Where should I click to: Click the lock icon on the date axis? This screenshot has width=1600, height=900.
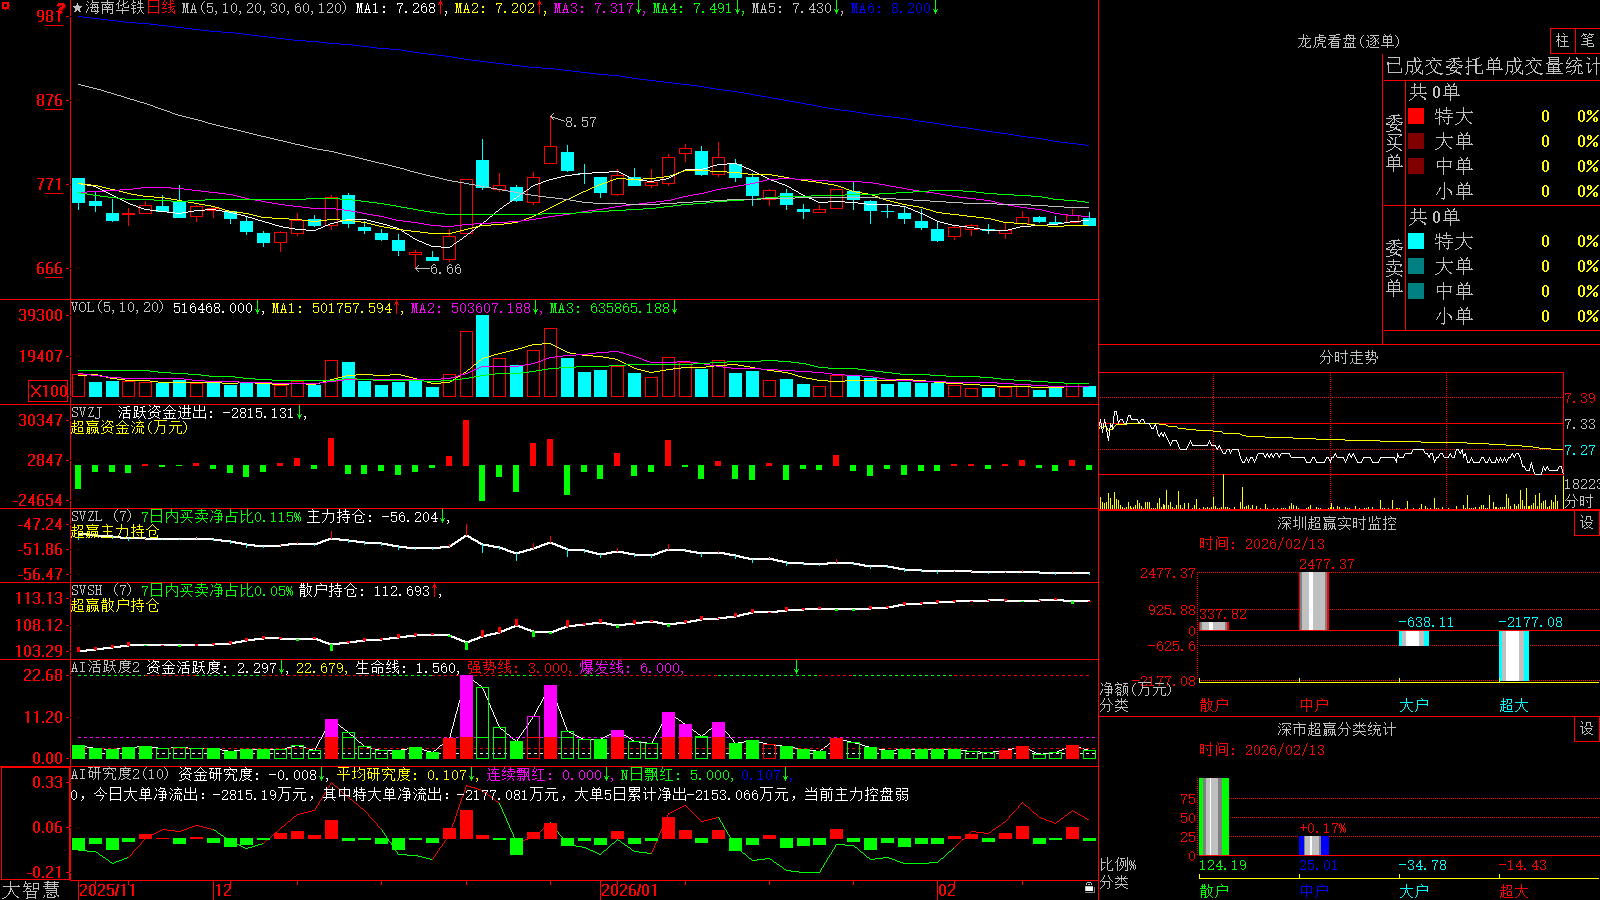click(1089, 888)
